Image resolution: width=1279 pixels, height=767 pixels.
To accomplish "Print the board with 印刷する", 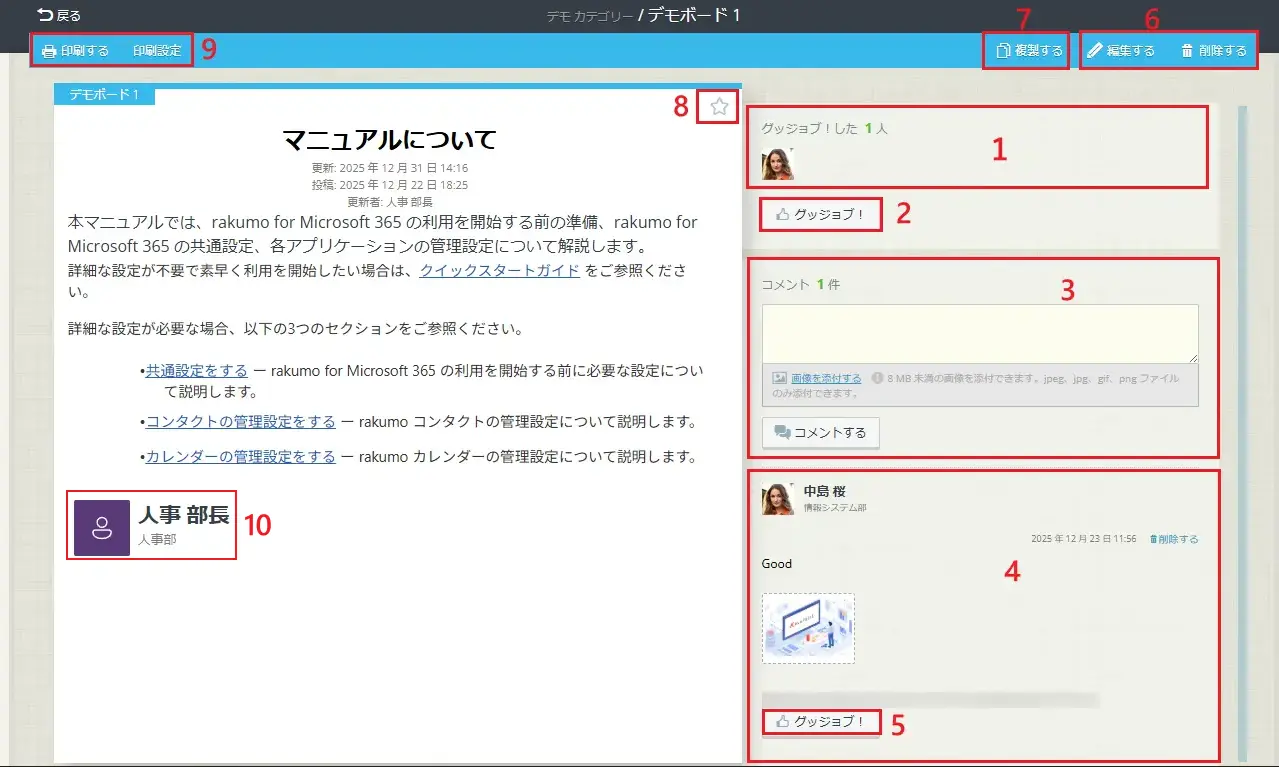I will tap(76, 50).
